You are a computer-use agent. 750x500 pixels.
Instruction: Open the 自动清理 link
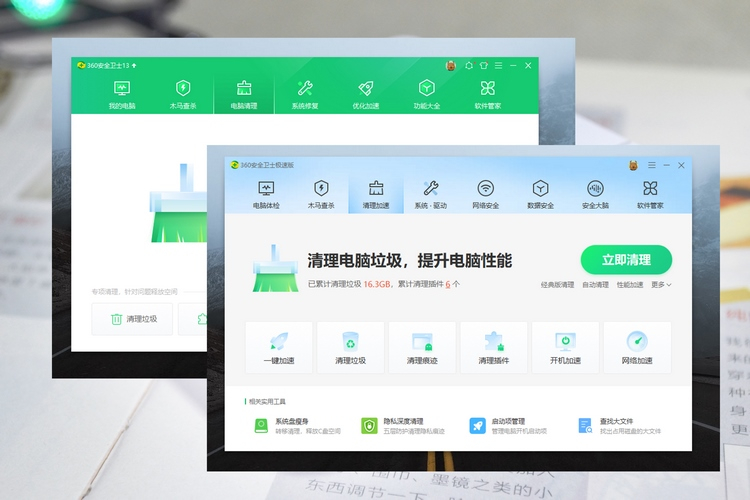click(x=595, y=285)
